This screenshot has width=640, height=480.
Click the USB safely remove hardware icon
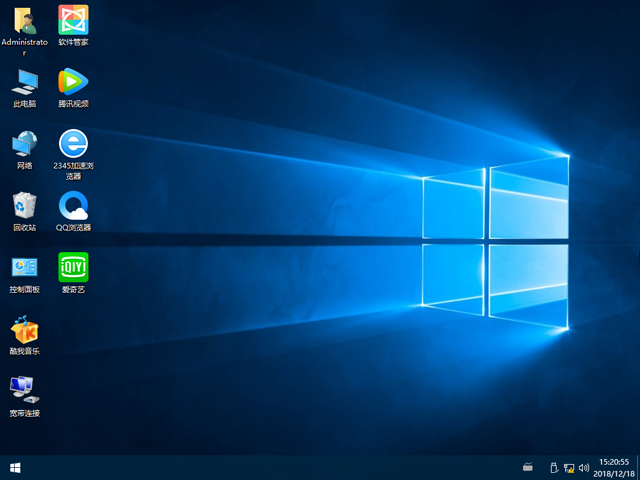pyautogui.click(x=553, y=467)
